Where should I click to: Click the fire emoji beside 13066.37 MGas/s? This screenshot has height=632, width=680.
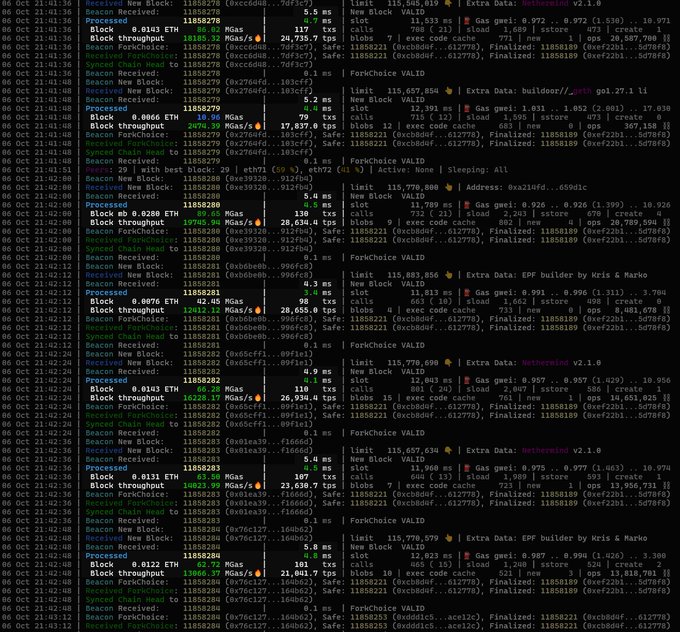[x=258, y=573]
